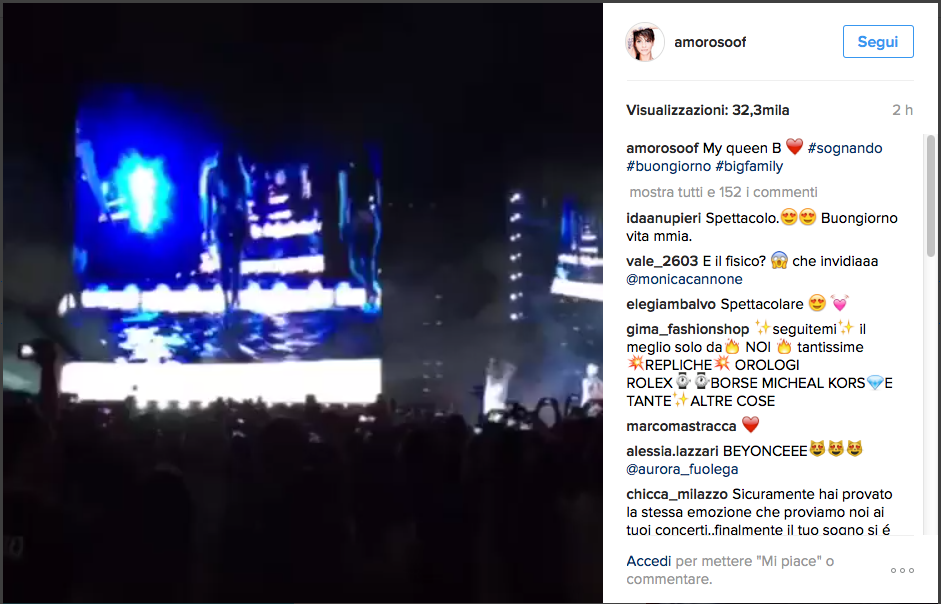941x604 pixels.
Task: Open the three-dots more options menu
Action: coord(902,570)
